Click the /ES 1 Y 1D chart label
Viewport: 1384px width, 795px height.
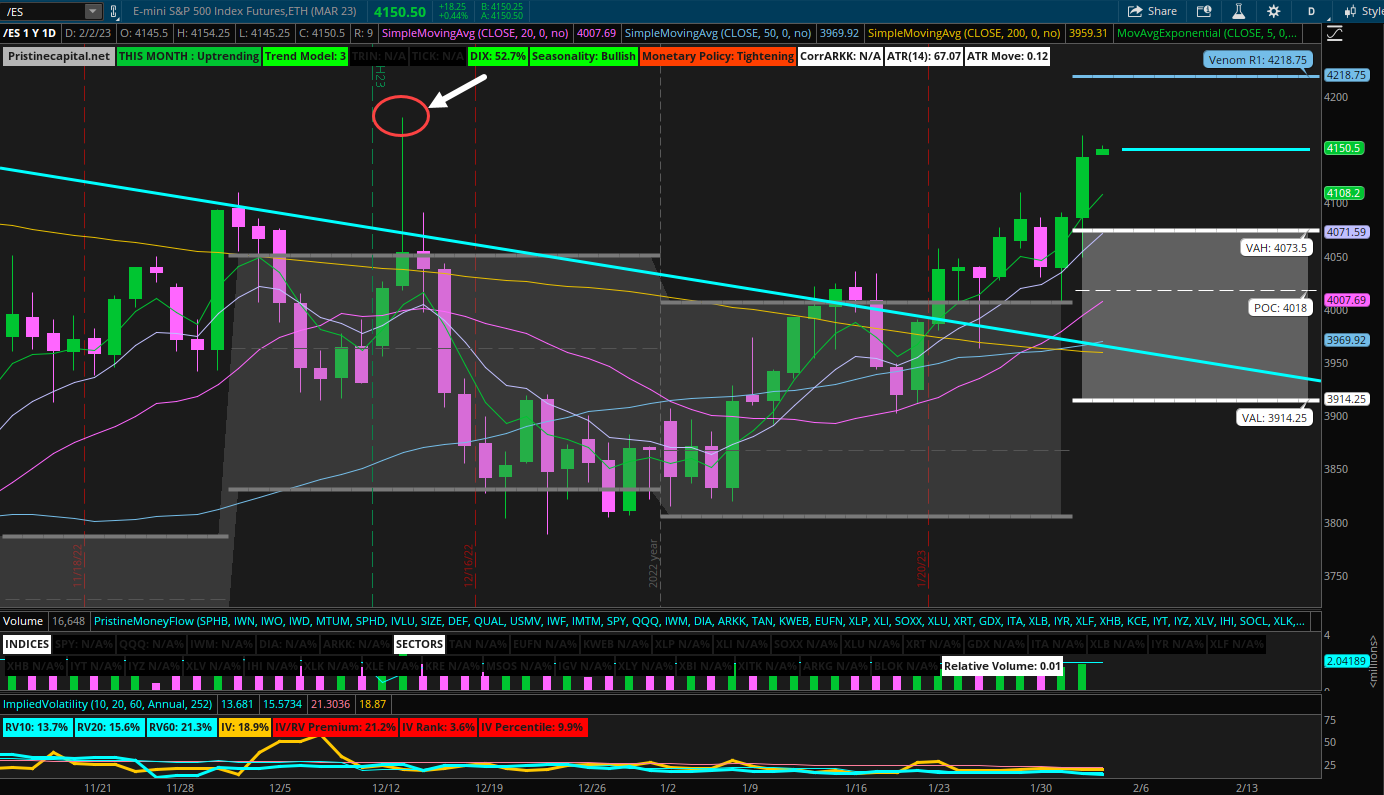tap(31, 32)
